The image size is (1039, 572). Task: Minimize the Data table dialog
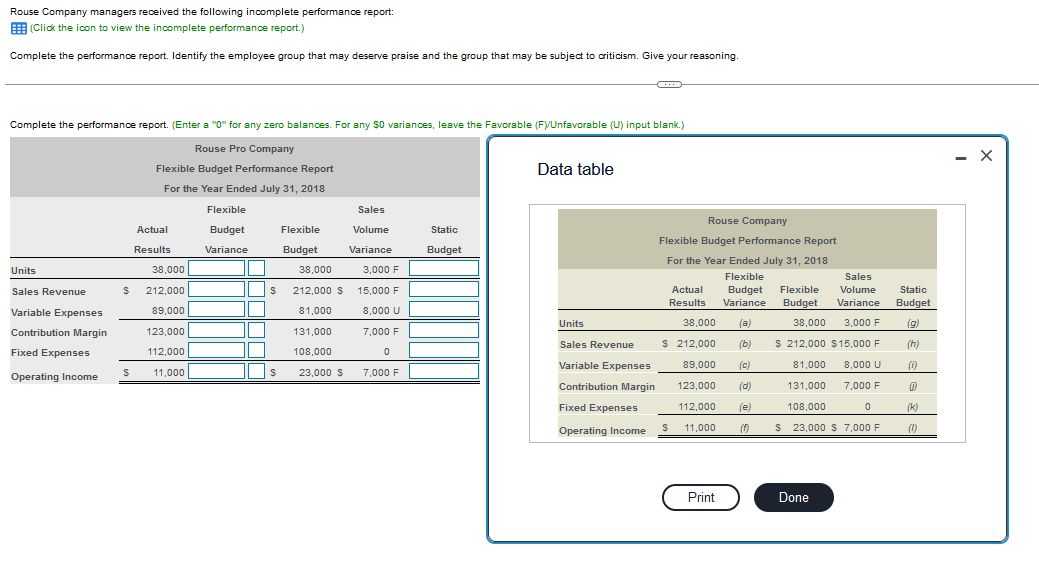[961, 158]
